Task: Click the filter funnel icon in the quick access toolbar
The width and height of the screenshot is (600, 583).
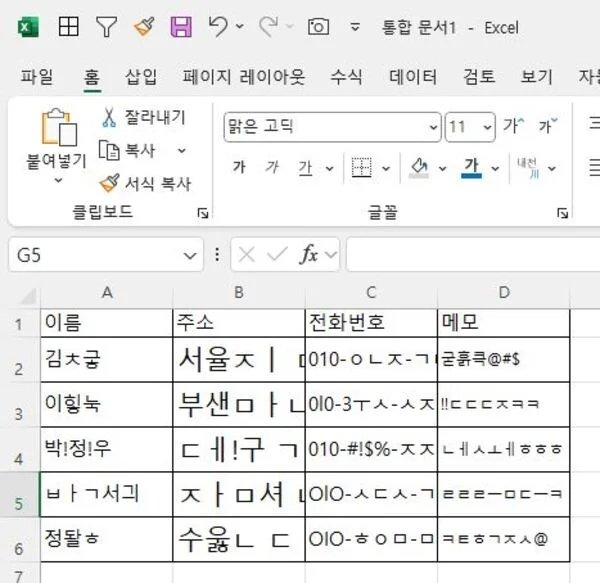Action: click(x=106, y=27)
